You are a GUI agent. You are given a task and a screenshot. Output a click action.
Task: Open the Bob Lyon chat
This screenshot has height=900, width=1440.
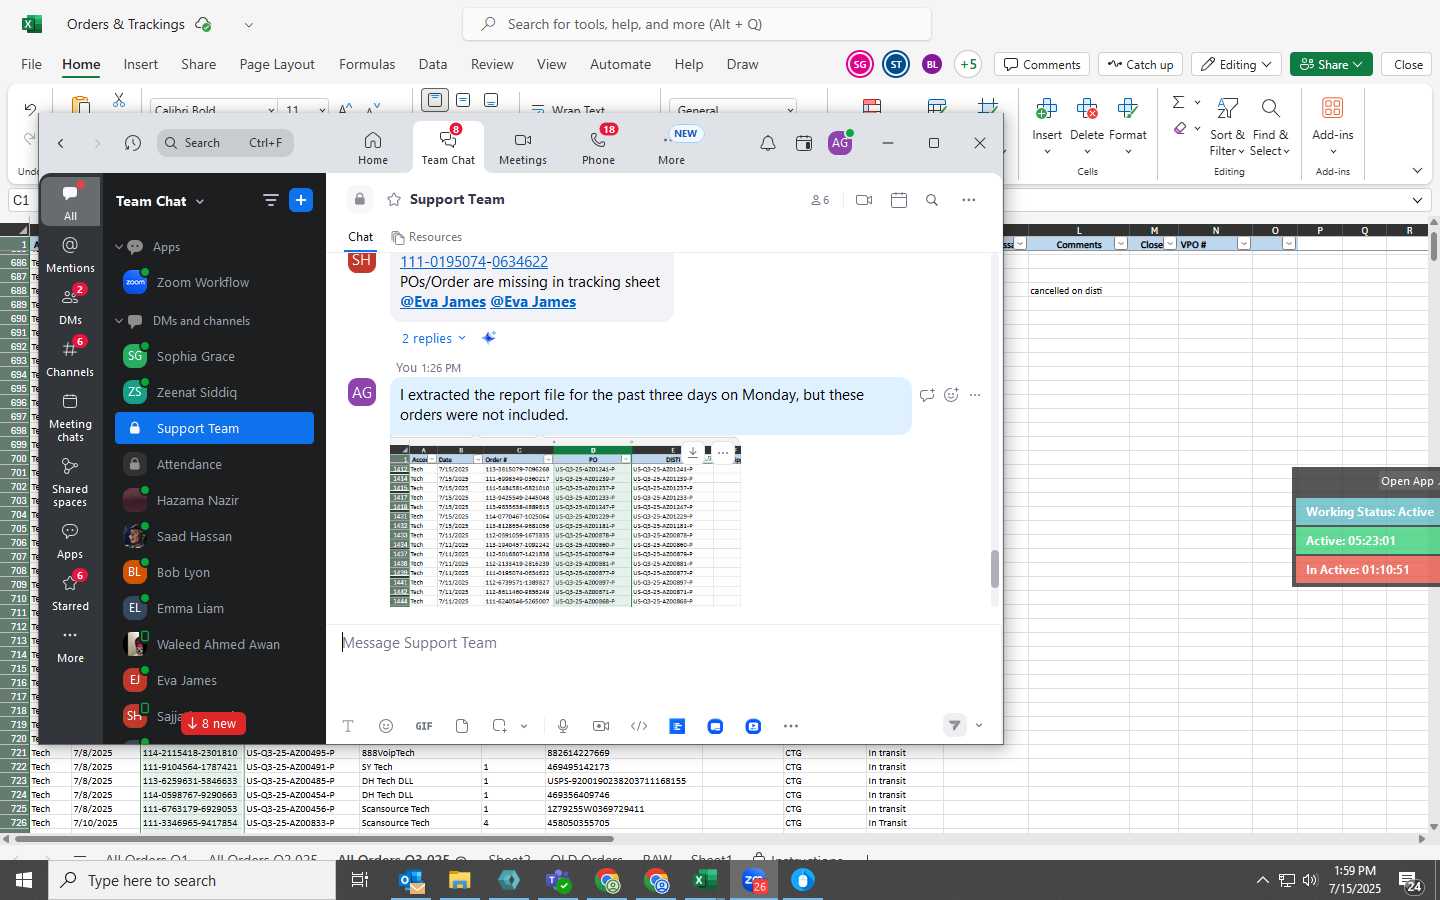click(214, 572)
